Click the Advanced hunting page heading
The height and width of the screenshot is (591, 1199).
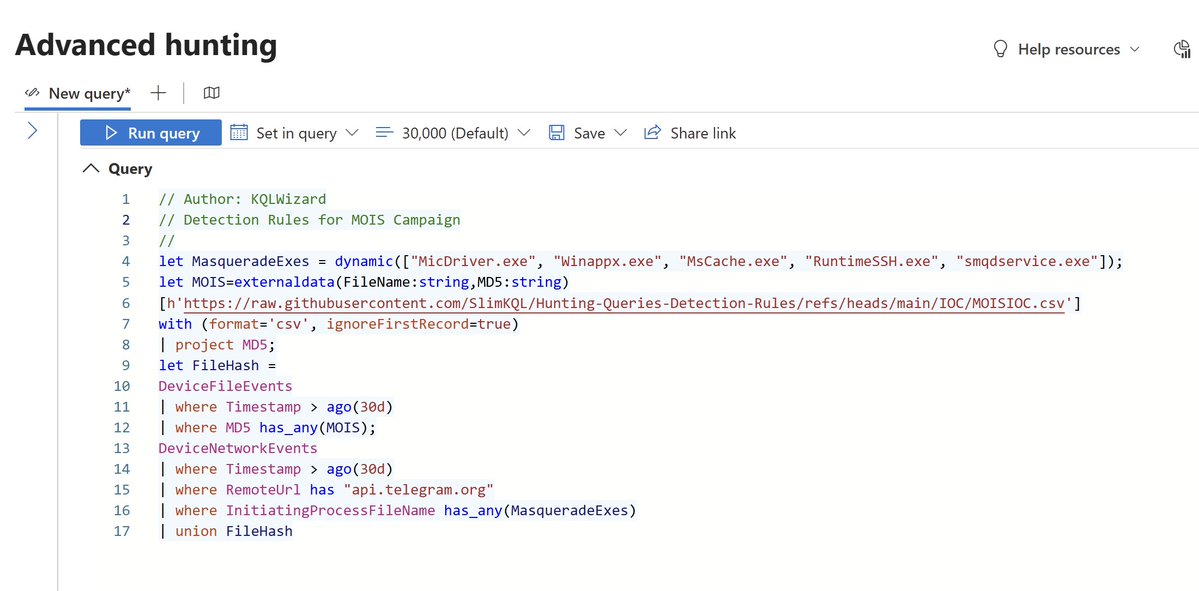(x=146, y=46)
